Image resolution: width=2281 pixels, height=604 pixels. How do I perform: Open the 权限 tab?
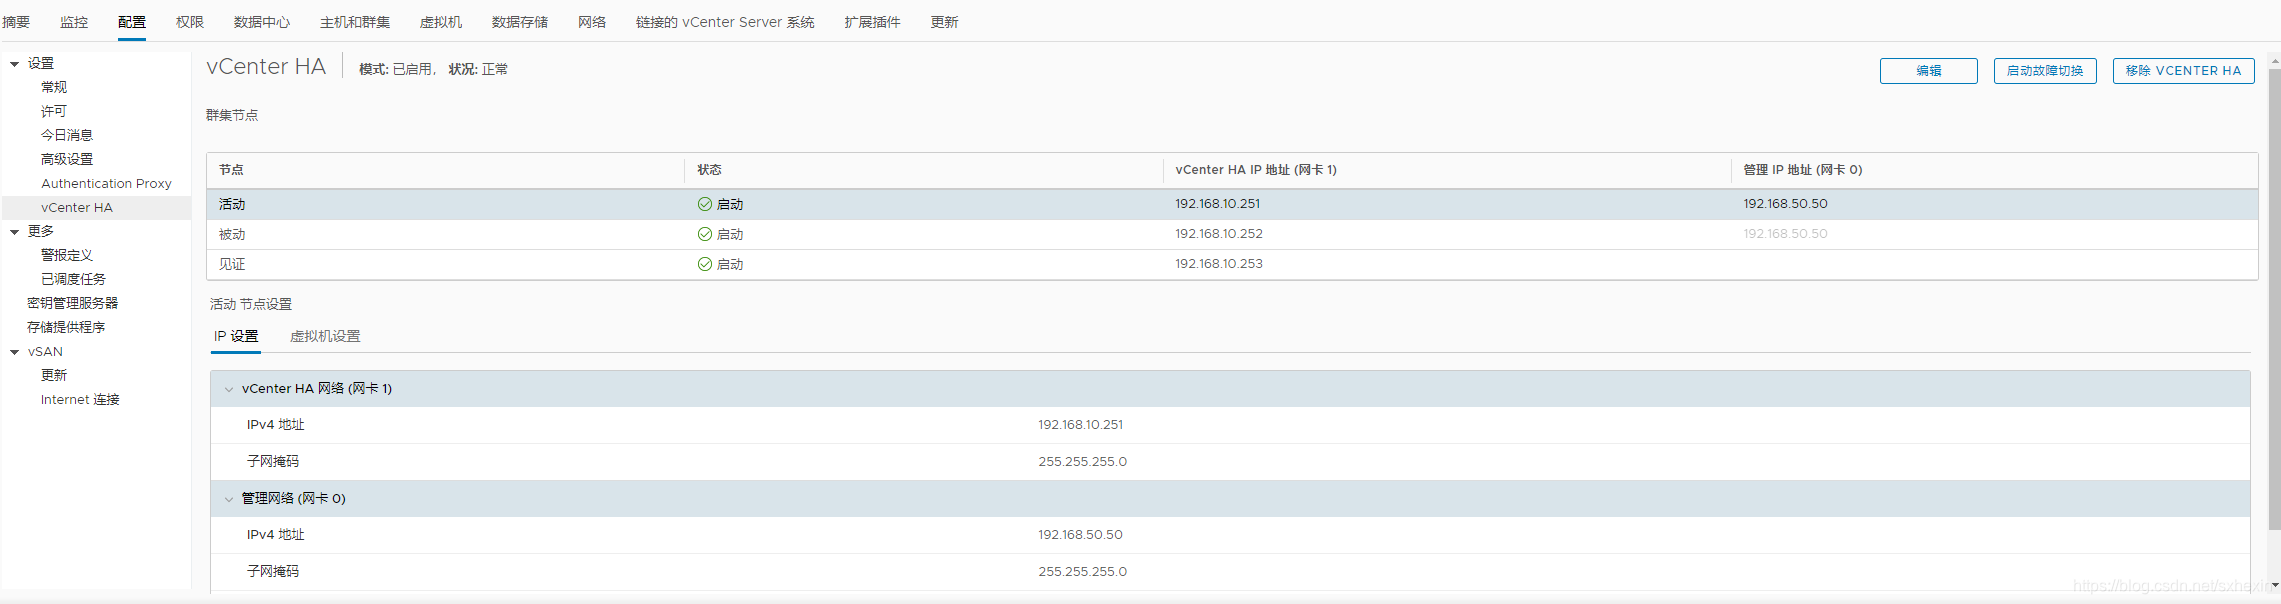click(x=190, y=22)
